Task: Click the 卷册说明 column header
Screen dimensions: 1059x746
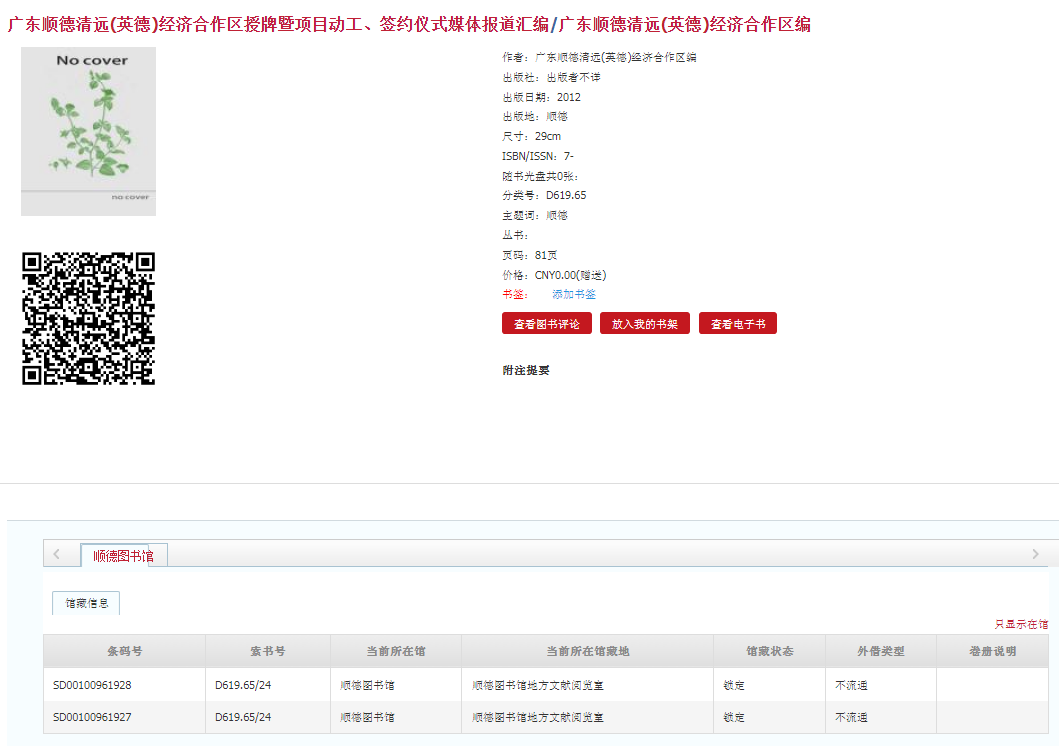Action: click(992, 651)
